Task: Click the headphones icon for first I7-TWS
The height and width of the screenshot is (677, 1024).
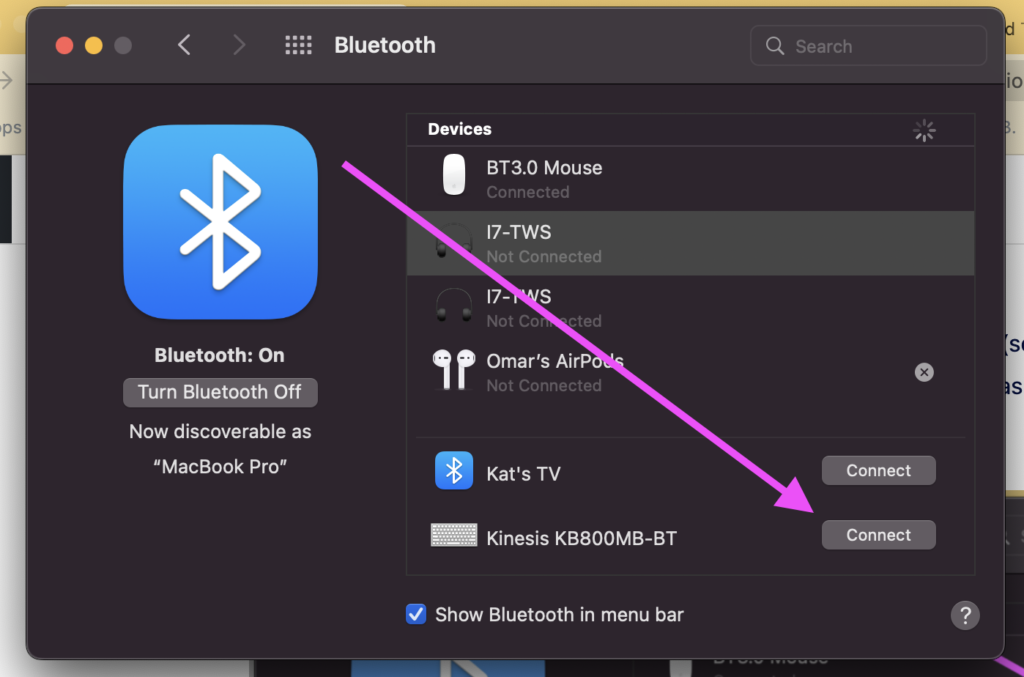Action: 454,243
